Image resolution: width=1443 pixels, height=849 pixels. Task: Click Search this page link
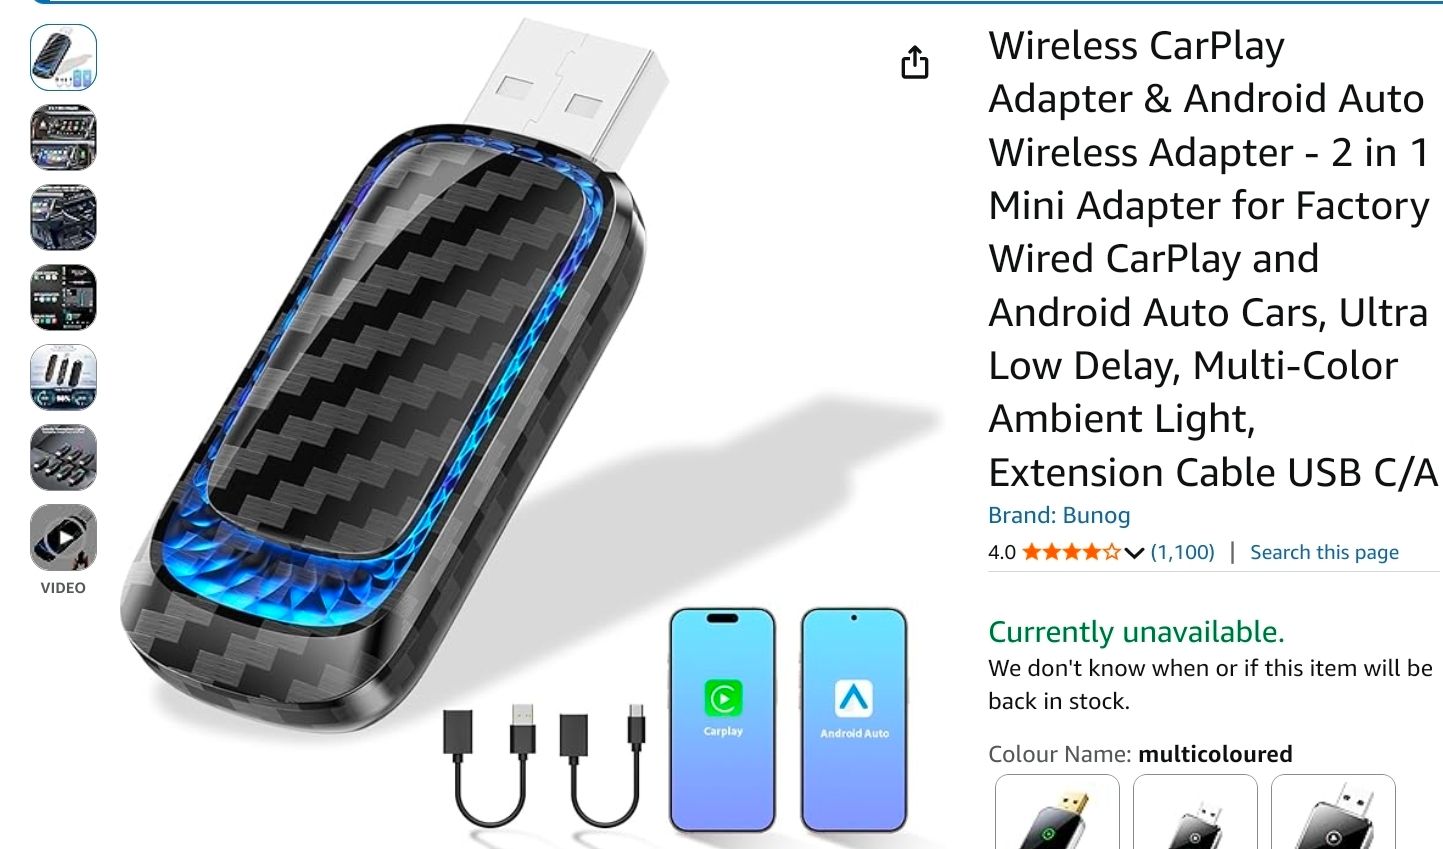point(1324,552)
